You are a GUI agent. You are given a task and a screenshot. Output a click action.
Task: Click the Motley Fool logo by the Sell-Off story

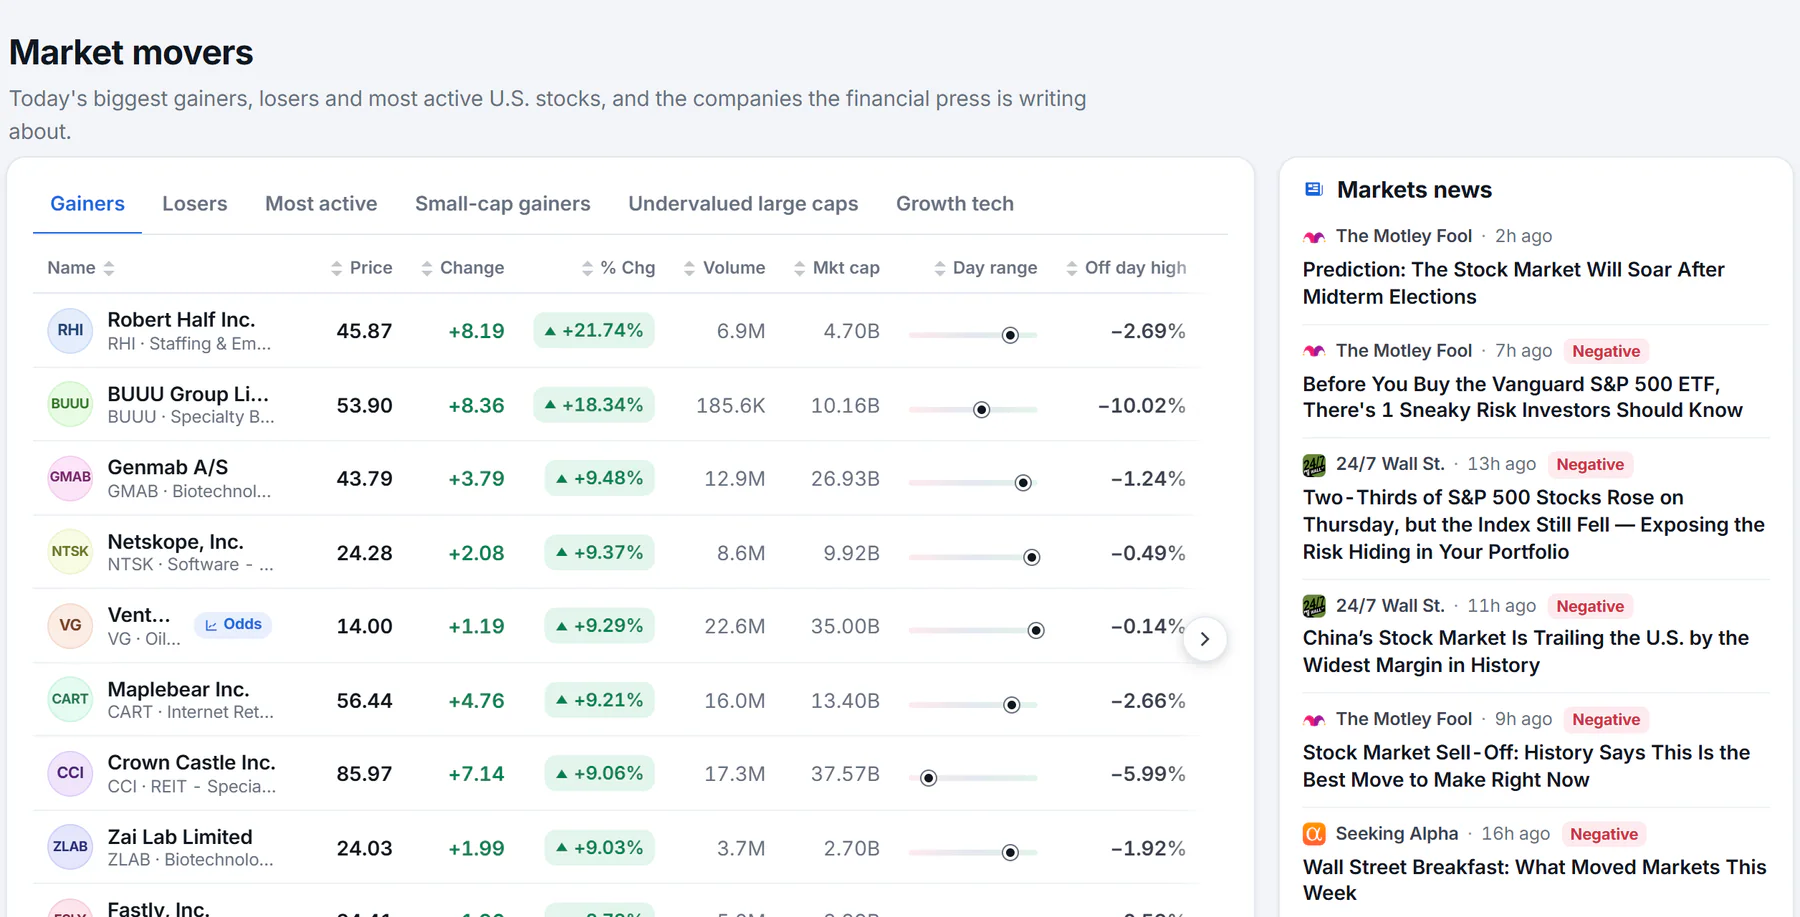click(x=1314, y=720)
